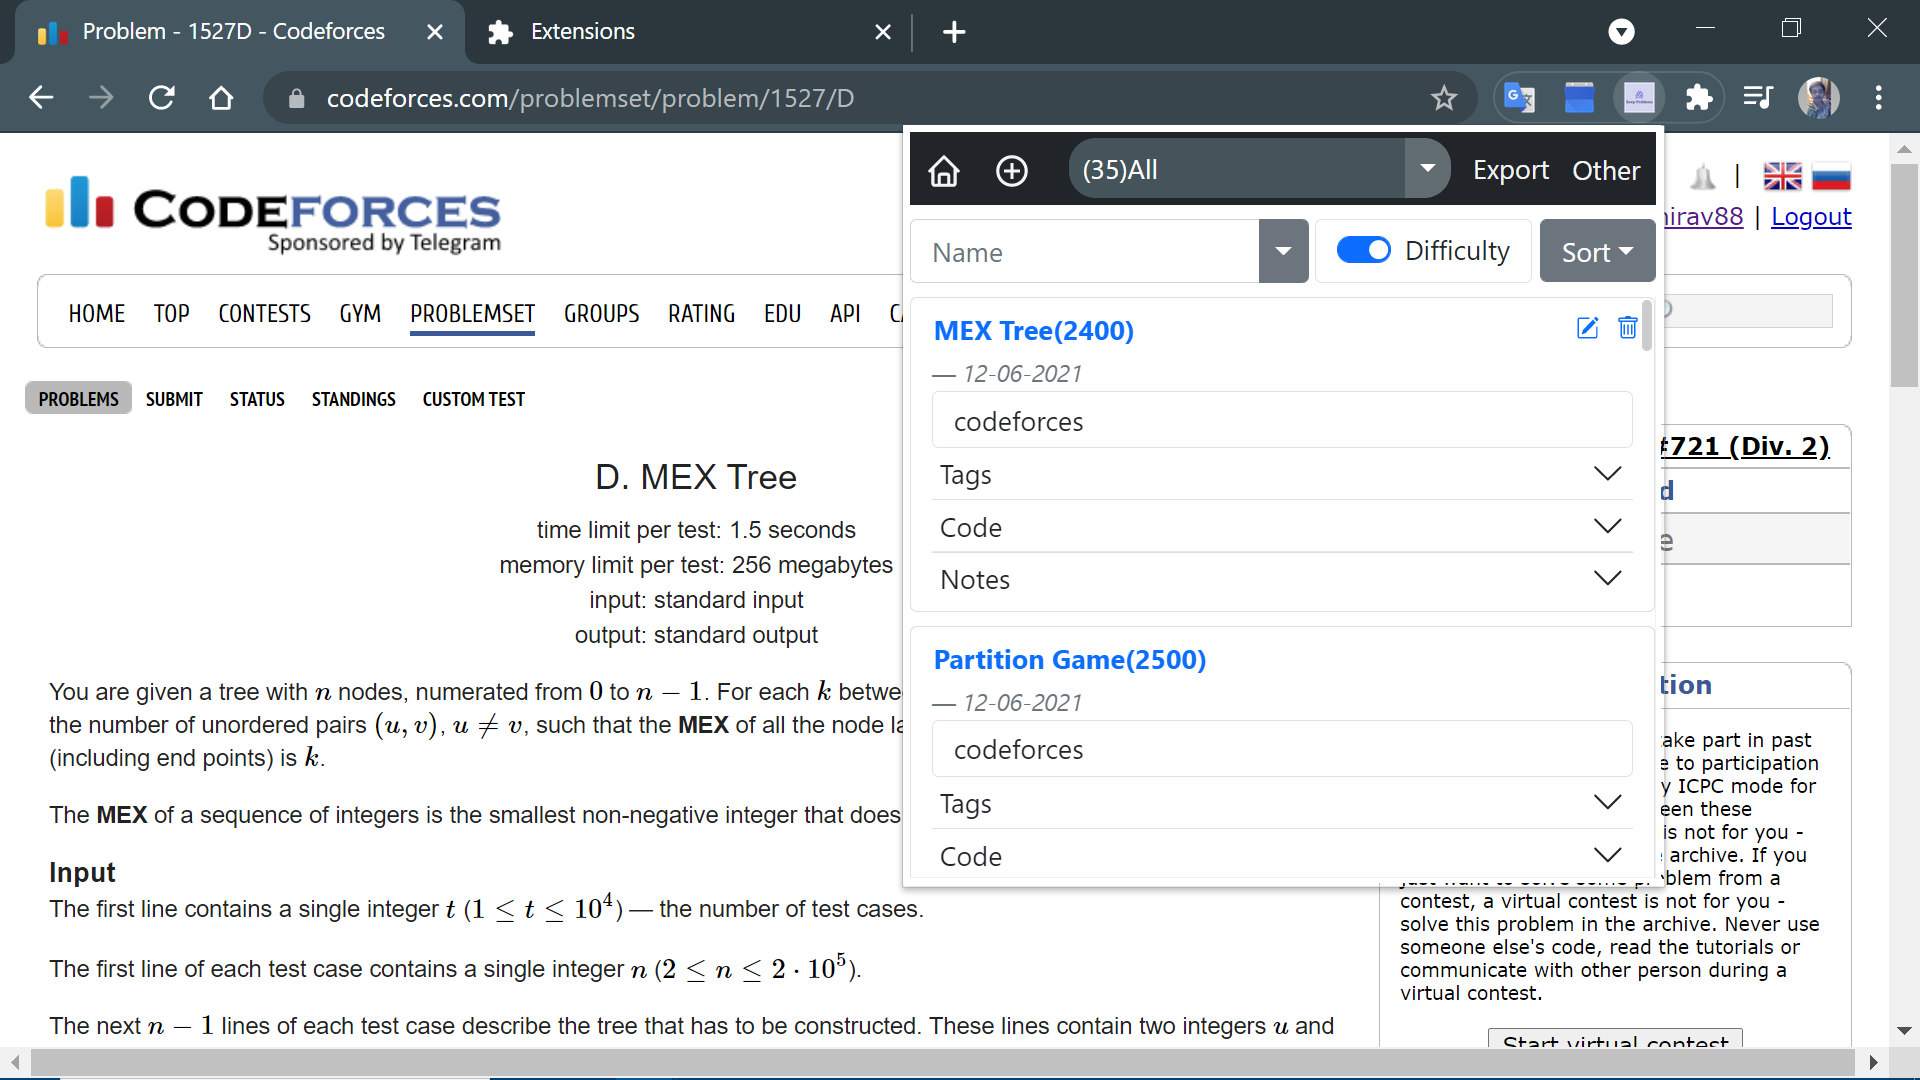Expand Code section of Partition Game
This screenshot has width=1920, height=1080.
click(1606, 855)
